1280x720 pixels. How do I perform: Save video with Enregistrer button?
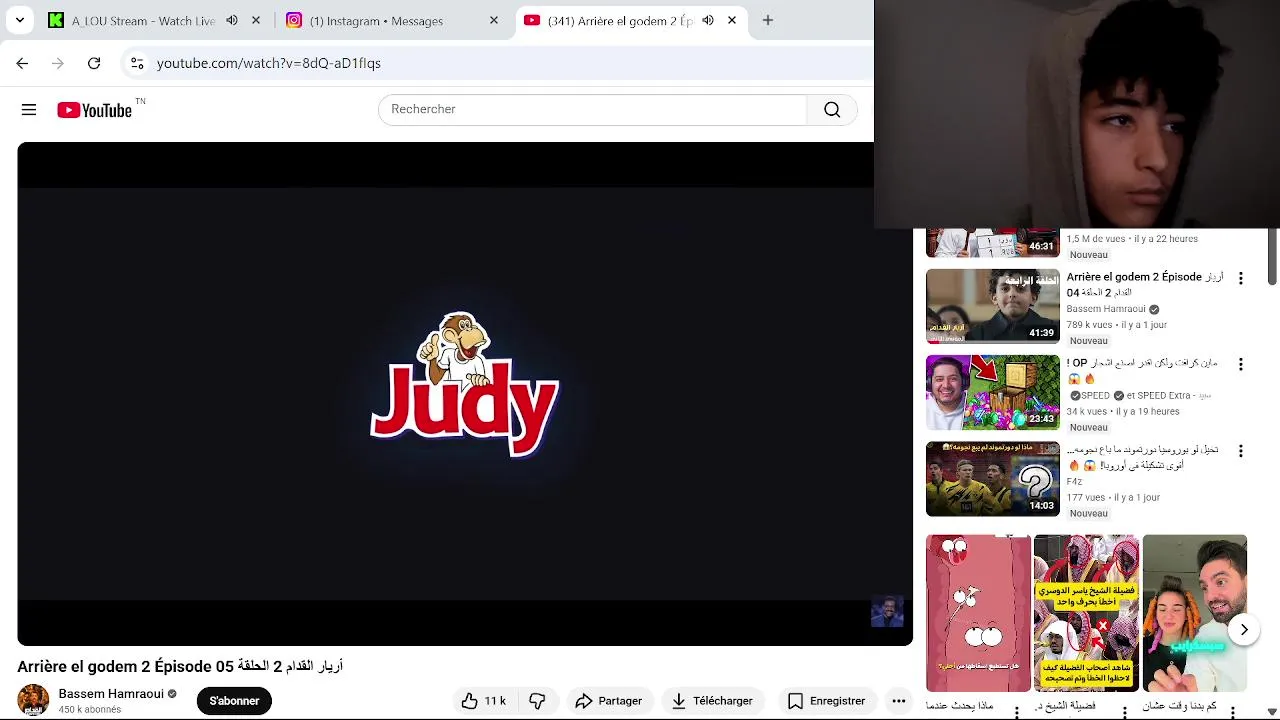tap(826, 701)
